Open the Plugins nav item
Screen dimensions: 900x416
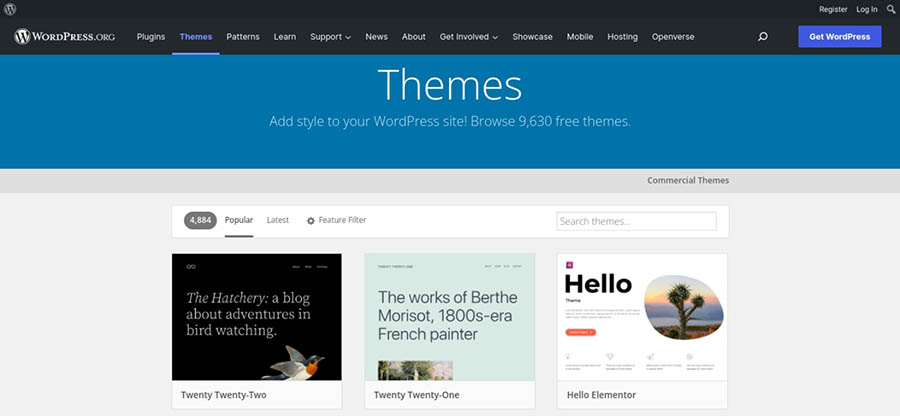tap(151, 37)
